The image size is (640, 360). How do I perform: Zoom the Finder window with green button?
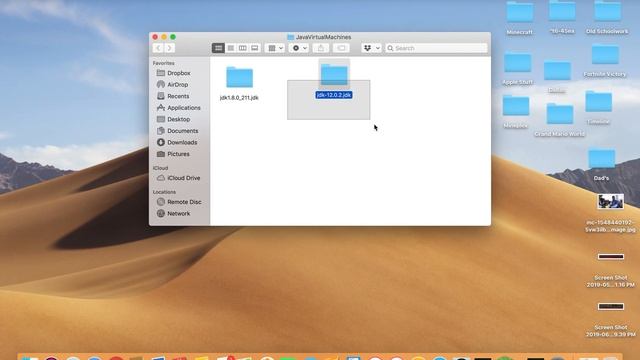[x=173, y=37]
